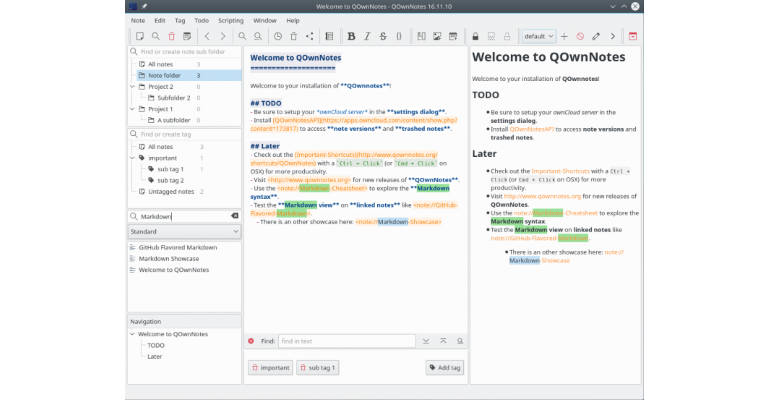The image size is (770, 400).
Task: Open the Standard sort dropdown
Action: coord(185,232)
